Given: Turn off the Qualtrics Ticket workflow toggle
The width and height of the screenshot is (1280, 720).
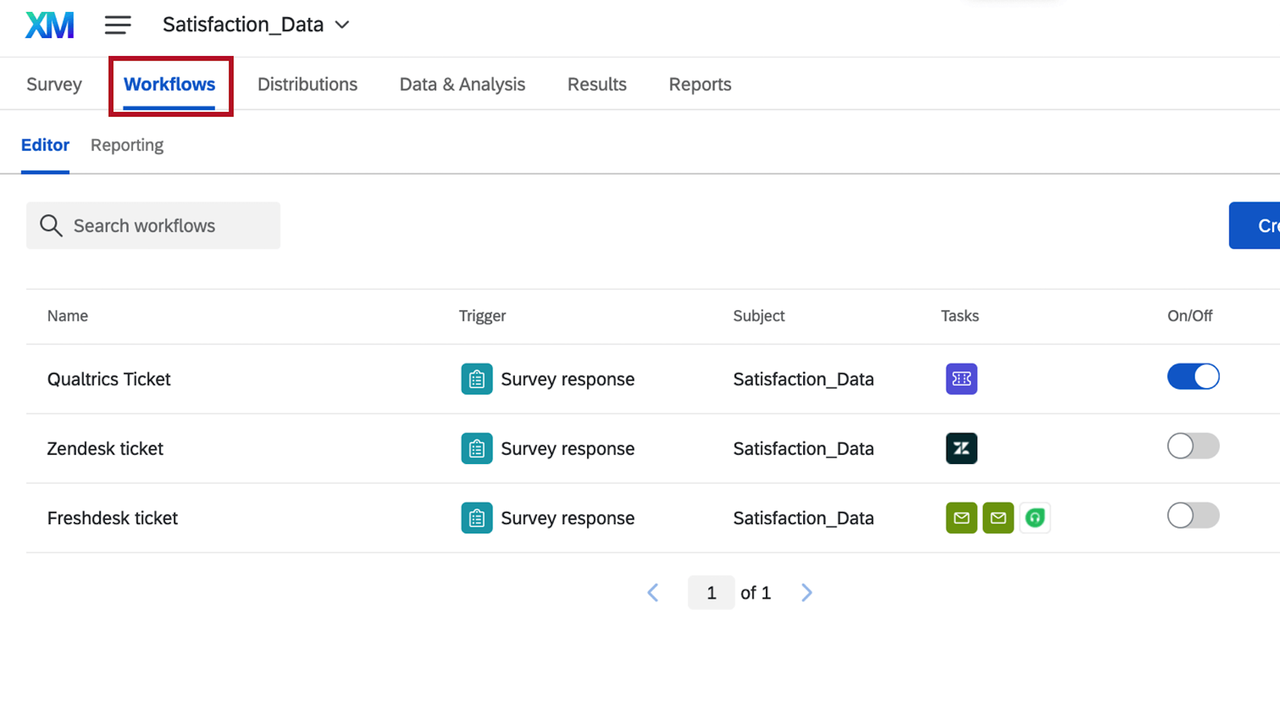Looking at the screenshot, I should (x=1193, y=377).
